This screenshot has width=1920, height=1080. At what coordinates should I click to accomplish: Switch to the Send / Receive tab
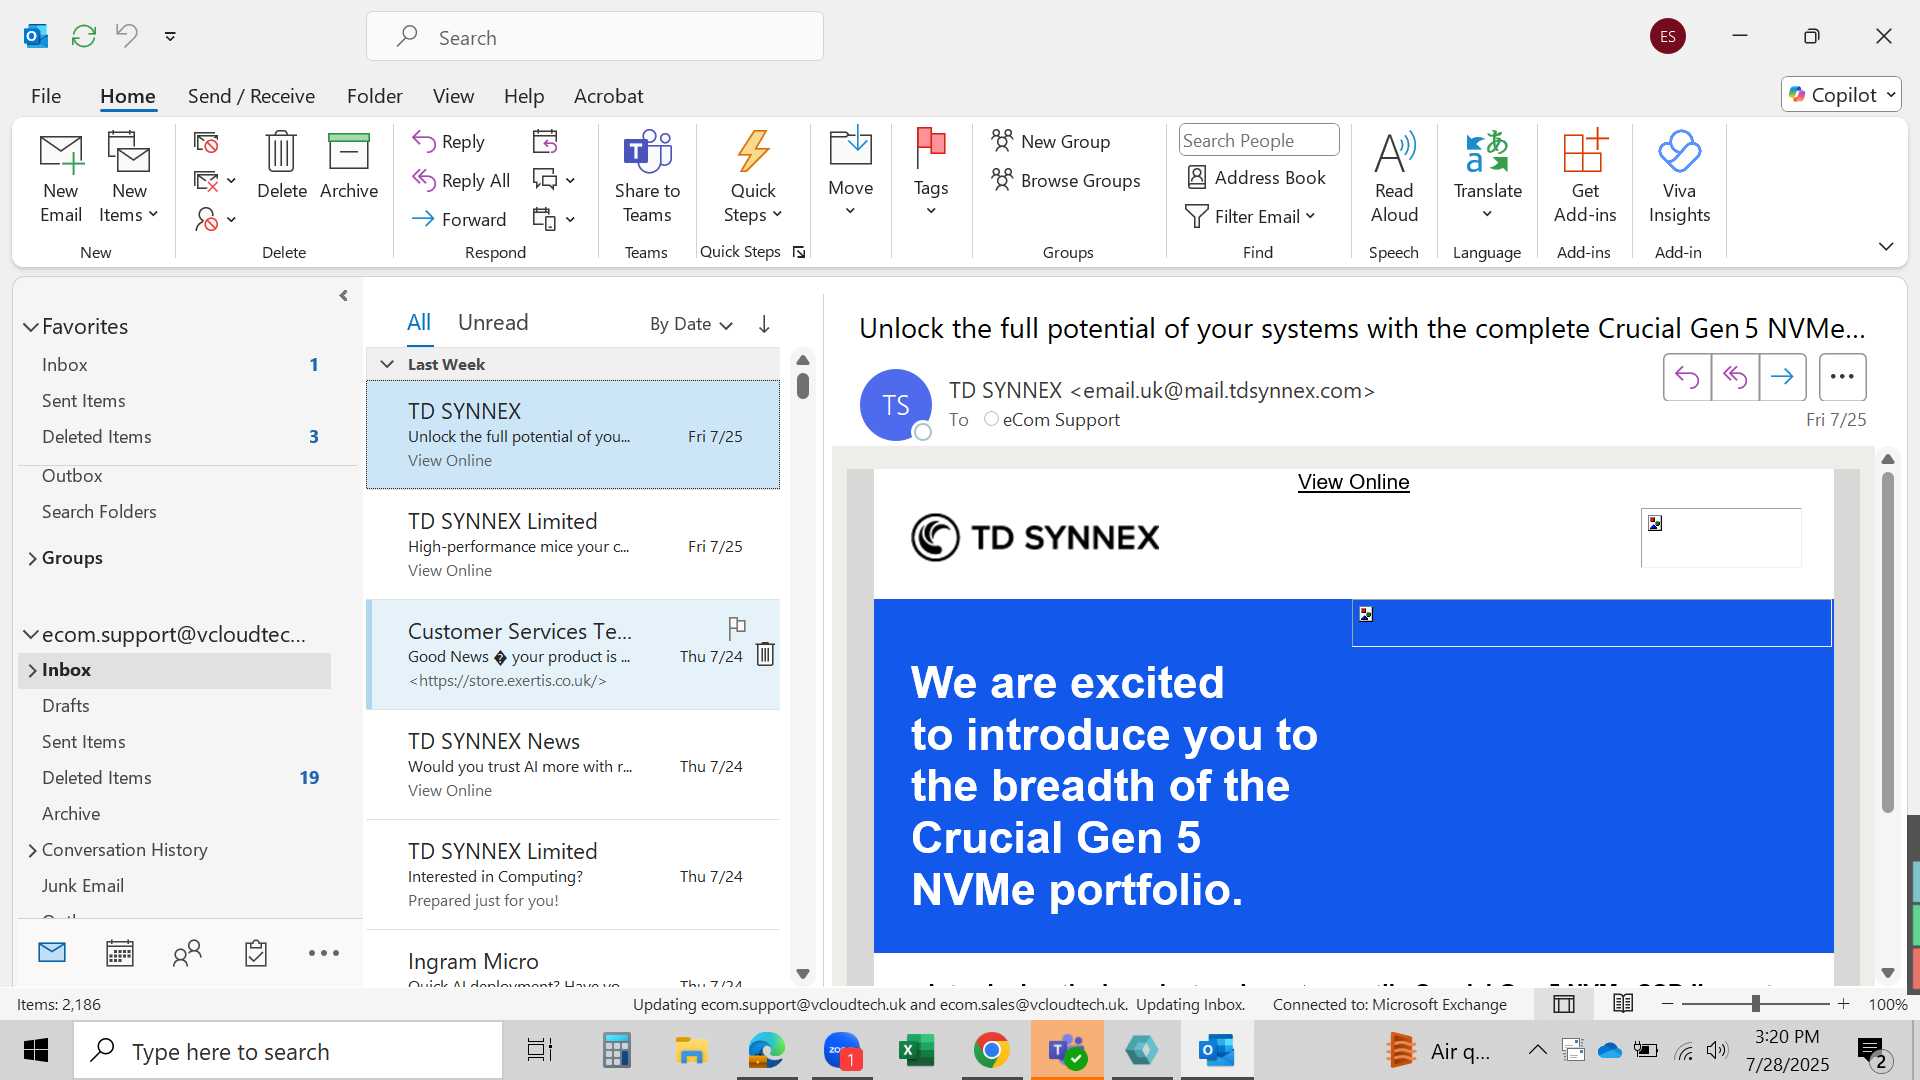click(251, 96)
